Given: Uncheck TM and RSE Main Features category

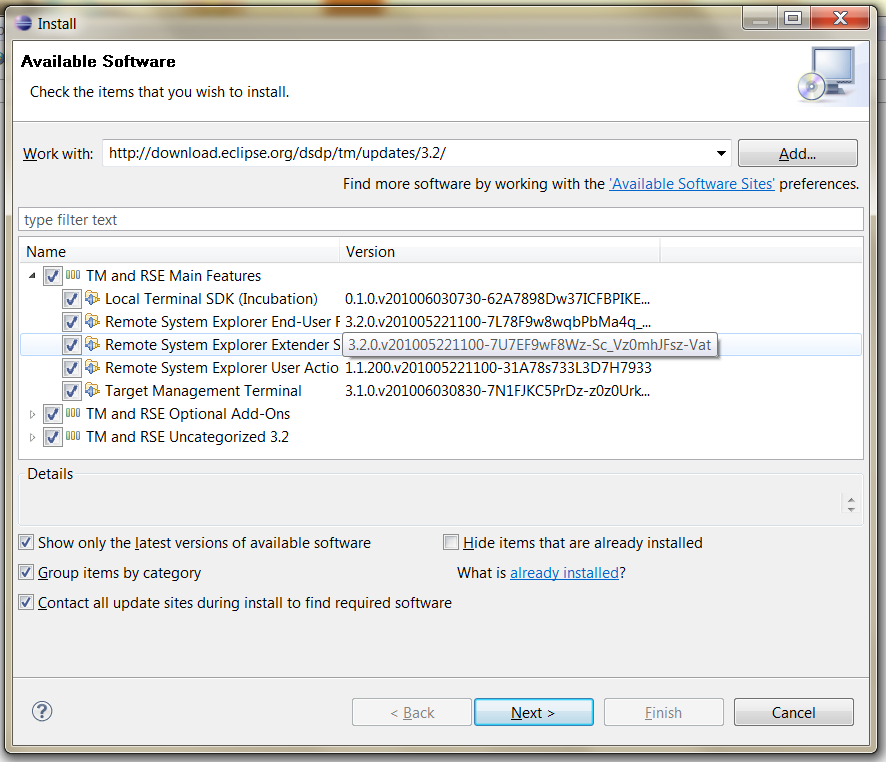Looking at the screenshot, I should point(53,276).
